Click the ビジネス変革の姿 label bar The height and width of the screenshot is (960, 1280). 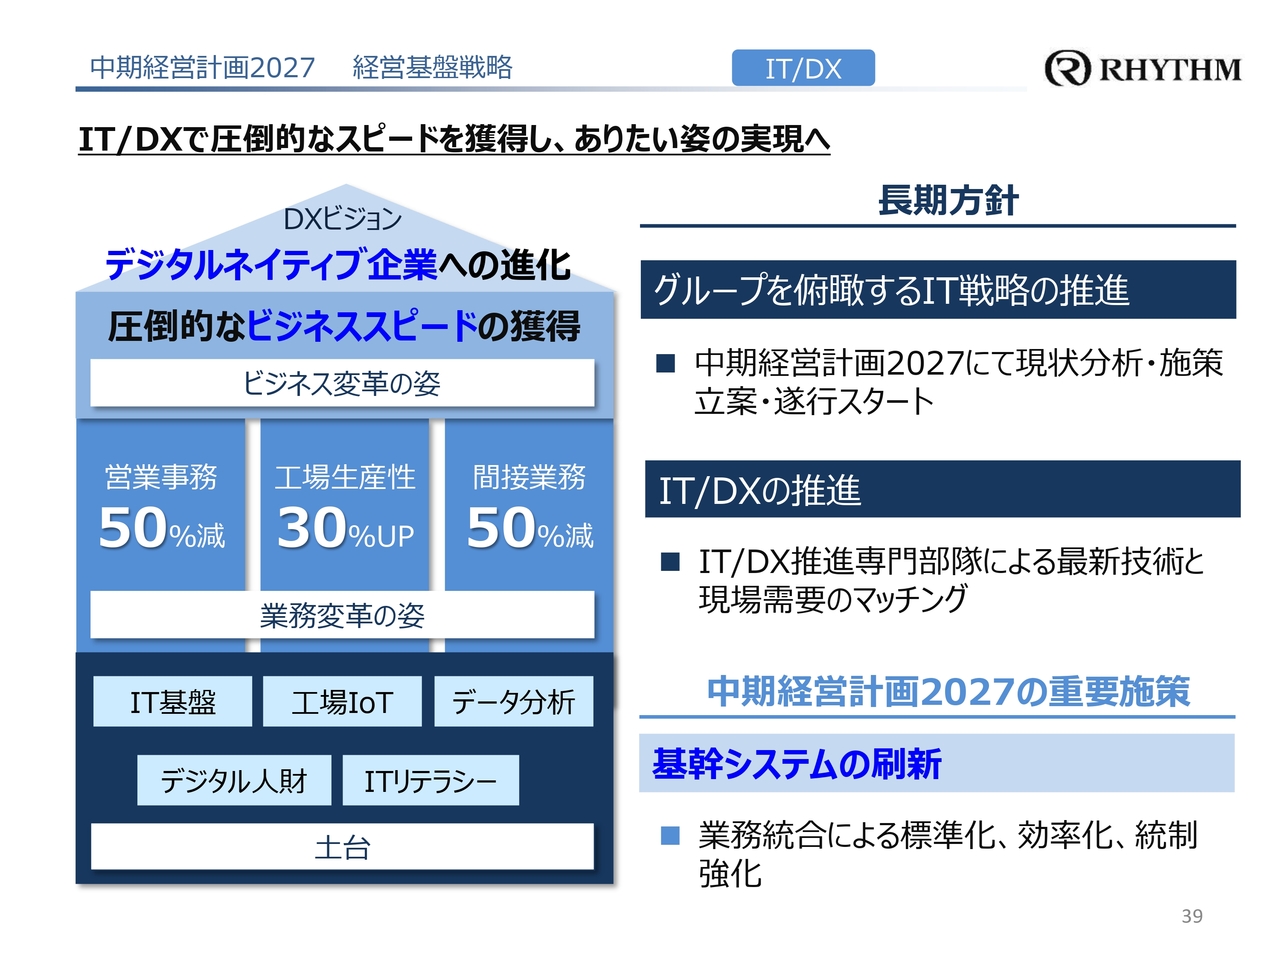[342, 383]
